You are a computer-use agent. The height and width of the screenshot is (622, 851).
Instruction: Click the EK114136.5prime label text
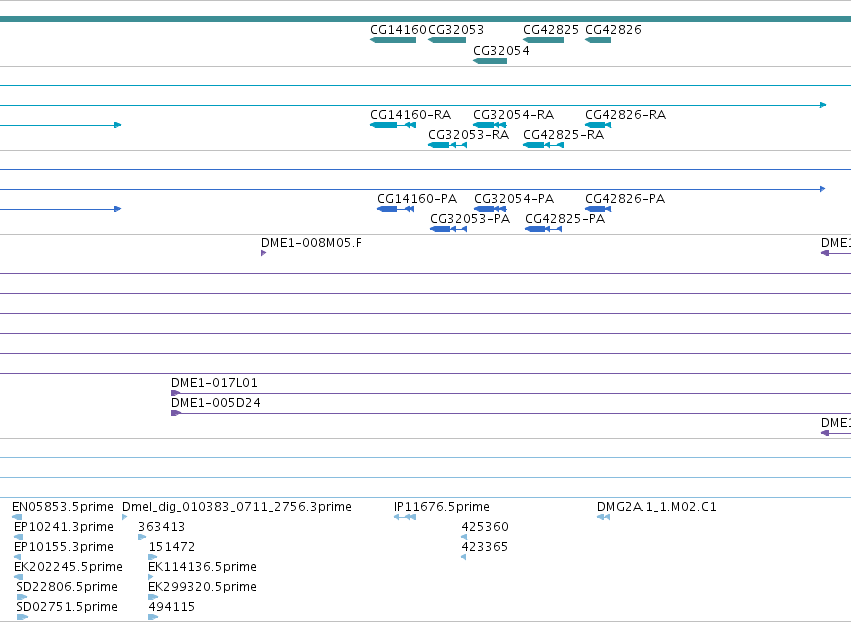(202, 567)
